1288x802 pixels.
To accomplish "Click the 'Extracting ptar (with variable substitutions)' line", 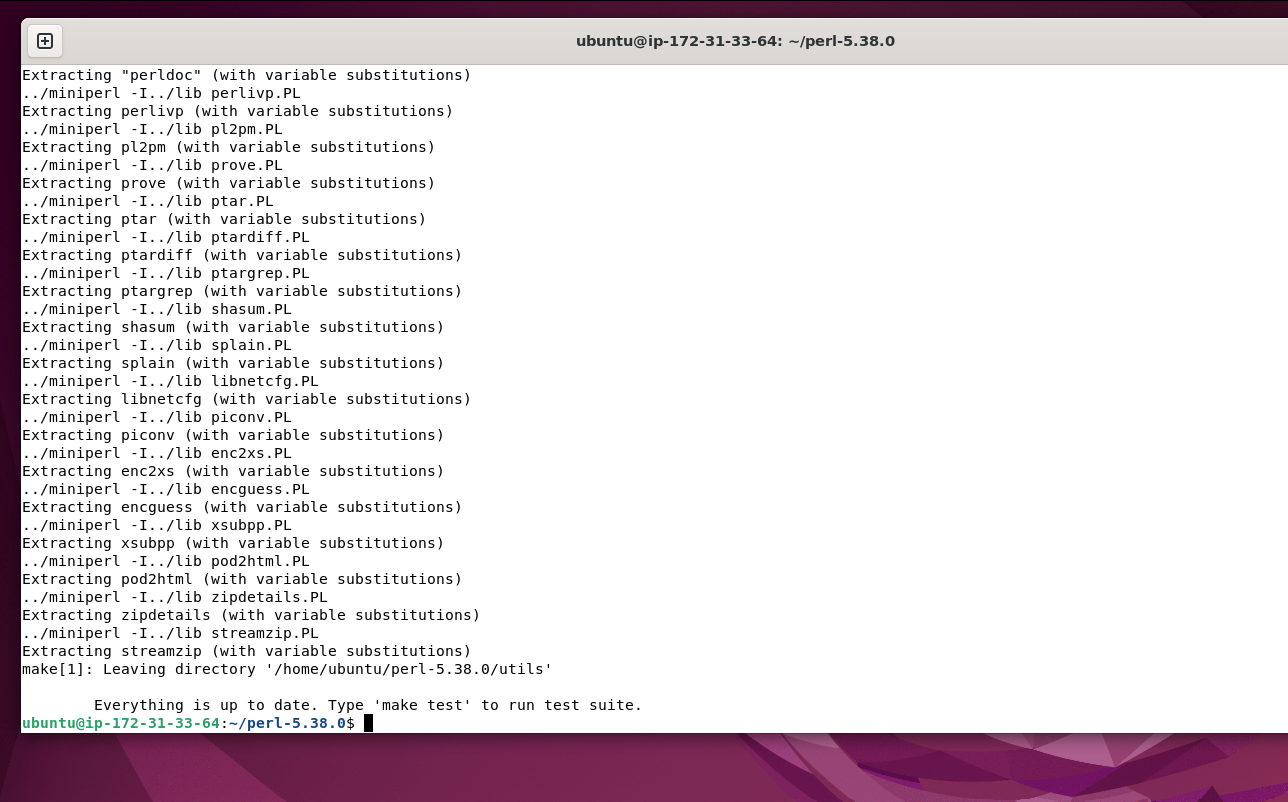I will [x=224, y=219].
